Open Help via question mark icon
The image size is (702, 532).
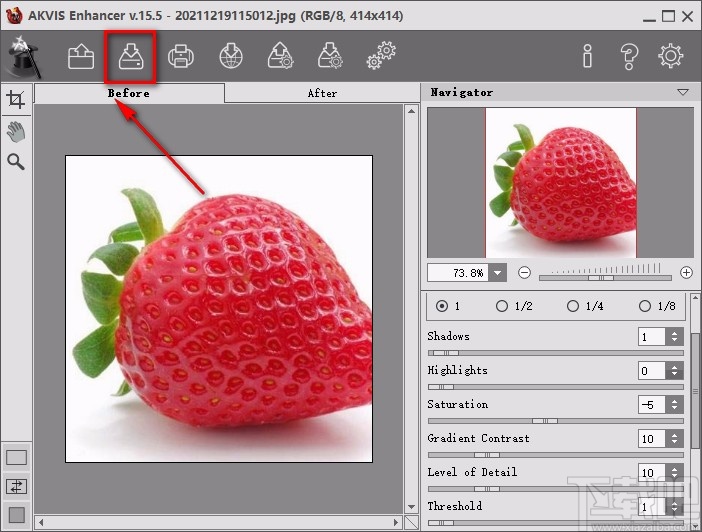click(x=629, y=56)
